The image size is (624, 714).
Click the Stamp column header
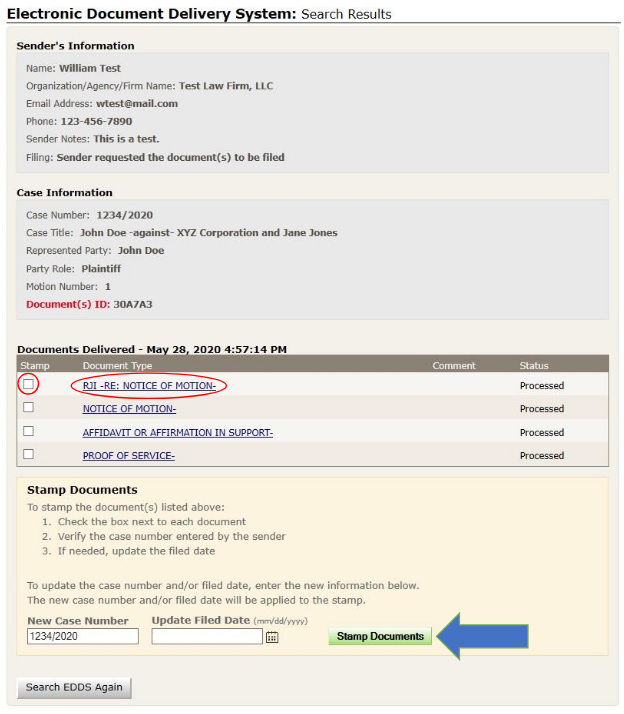[x=35, y=366]
